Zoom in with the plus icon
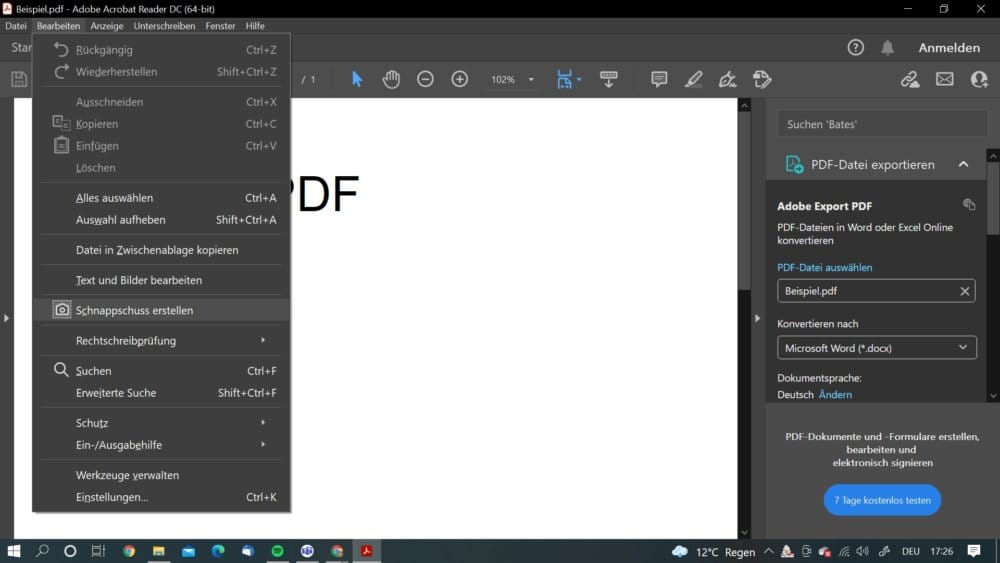This screenshot has width=1000, height=563. (x=460, y=79)
